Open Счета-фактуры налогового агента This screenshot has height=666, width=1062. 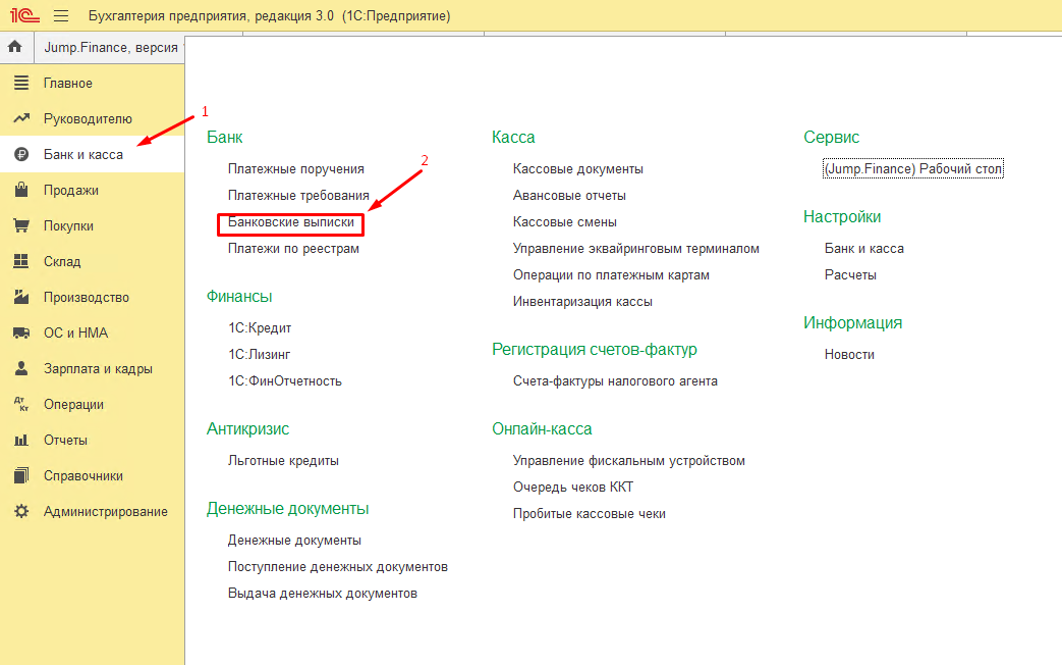pyautogui.click(x=614, y=381)
